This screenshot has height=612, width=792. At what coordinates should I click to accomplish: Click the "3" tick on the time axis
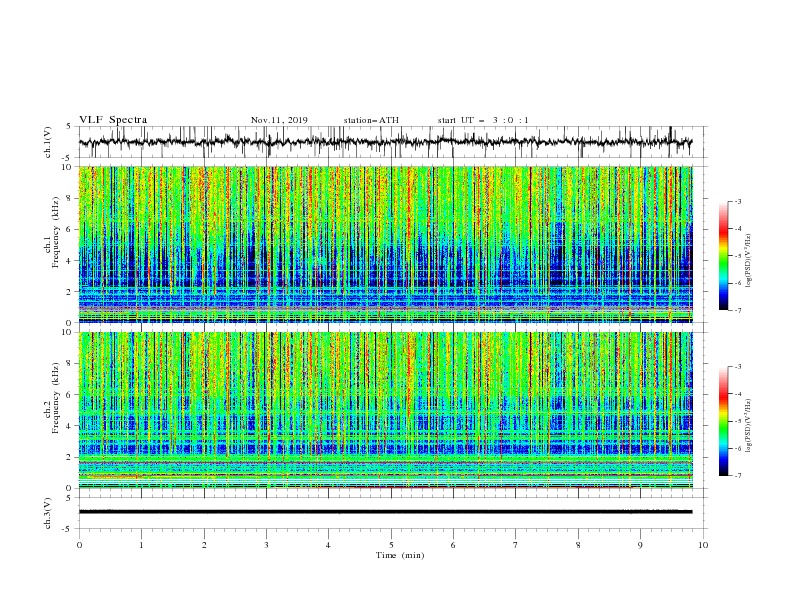point(266,545)
